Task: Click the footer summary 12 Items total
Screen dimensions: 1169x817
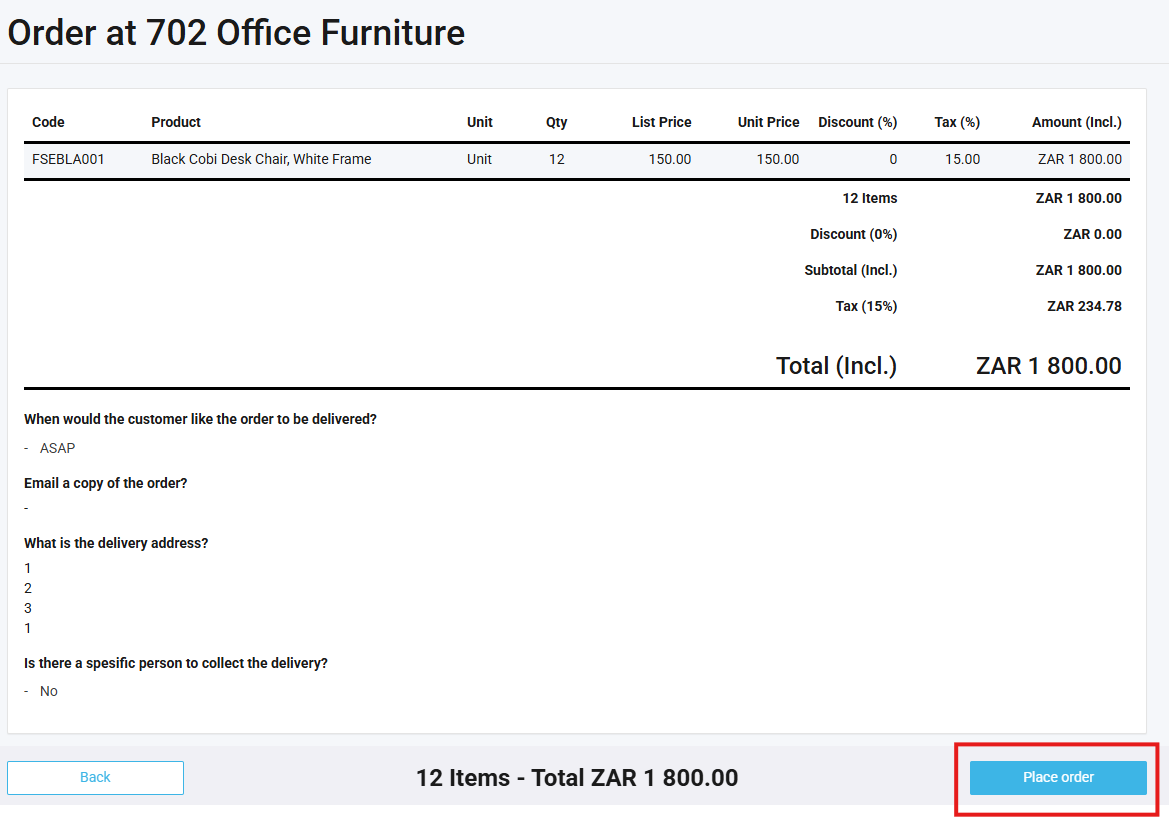Action: [x=577, y=778]
